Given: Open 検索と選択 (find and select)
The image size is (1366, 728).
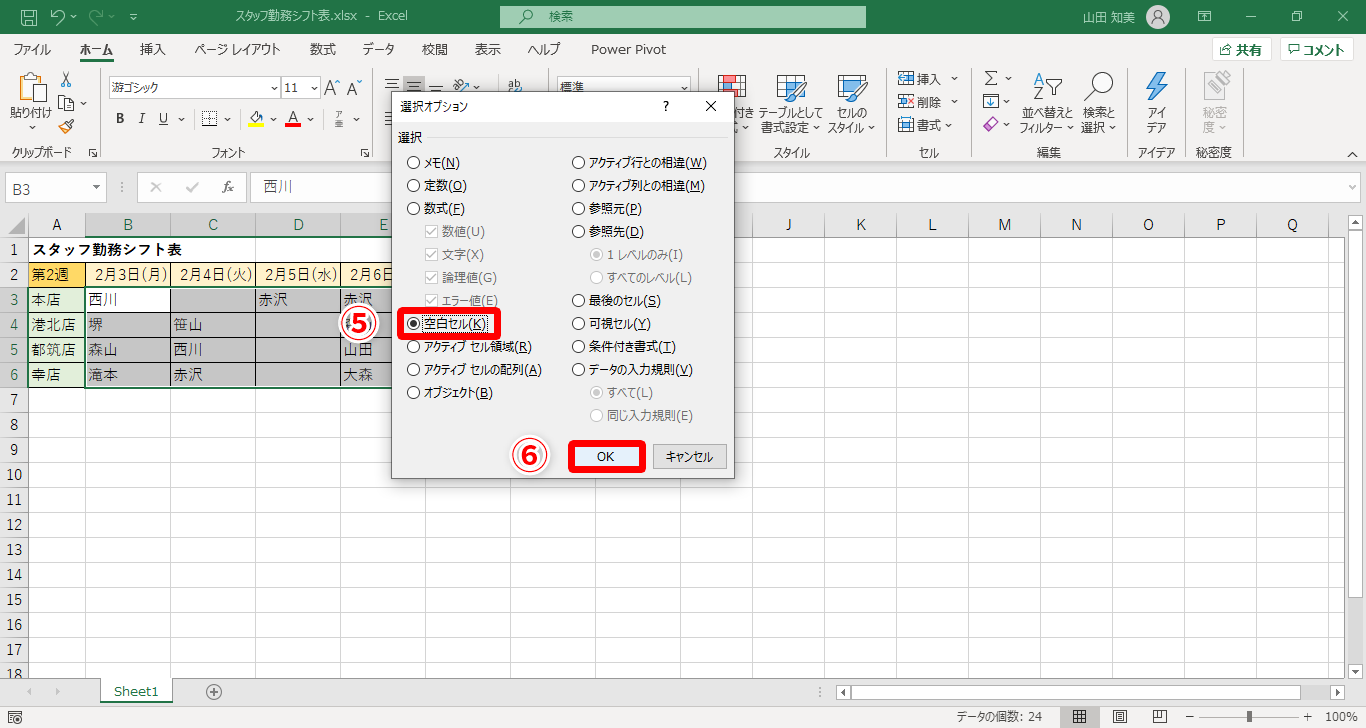Looking at the screenshot, I should (x=1098, y=104).
